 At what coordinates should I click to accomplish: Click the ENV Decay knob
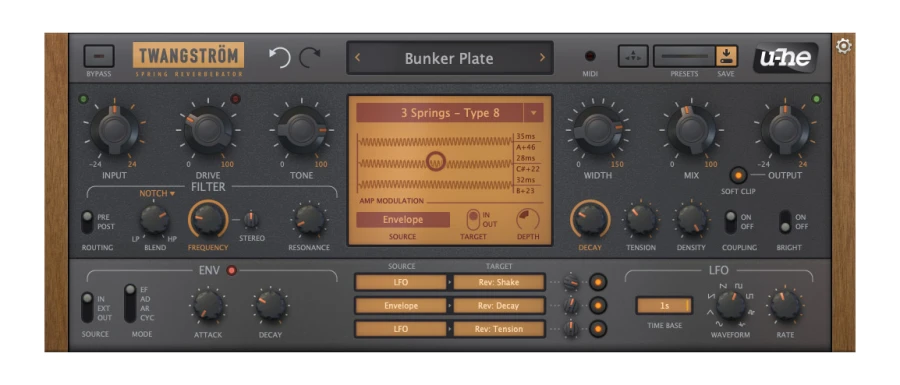[270, 305]
